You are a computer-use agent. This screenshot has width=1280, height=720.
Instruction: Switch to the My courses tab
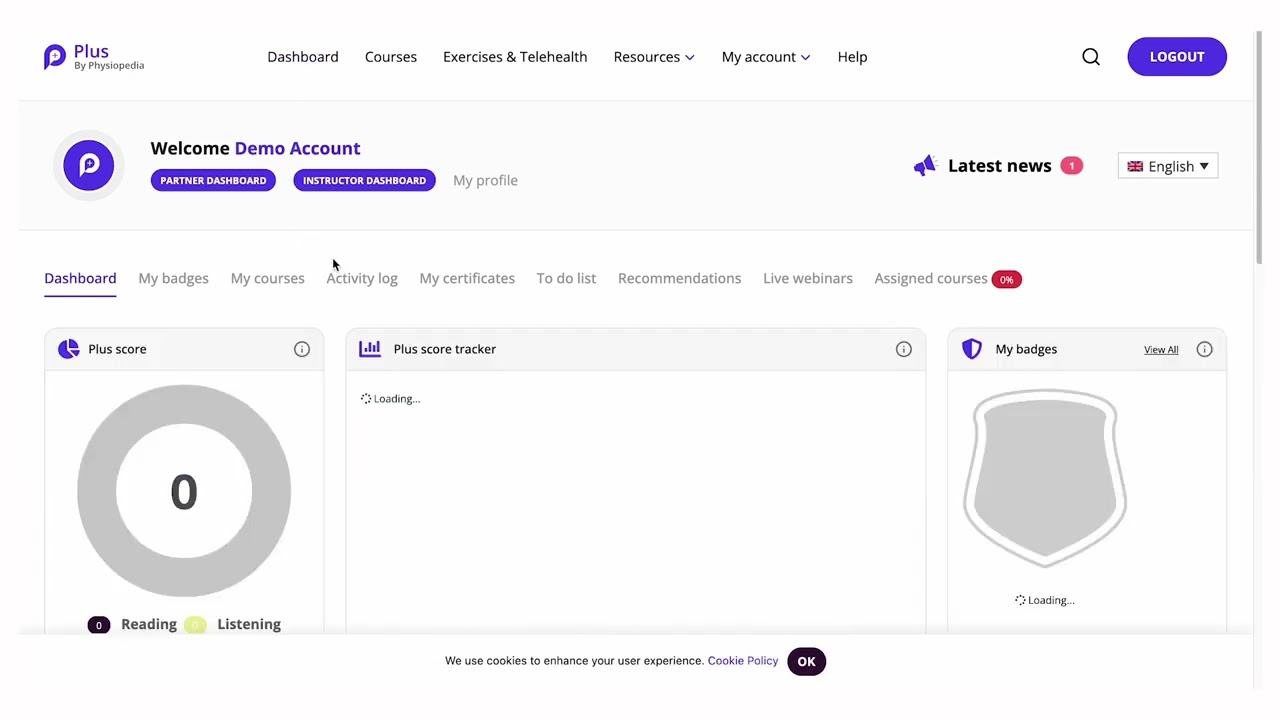click(267, 278)
